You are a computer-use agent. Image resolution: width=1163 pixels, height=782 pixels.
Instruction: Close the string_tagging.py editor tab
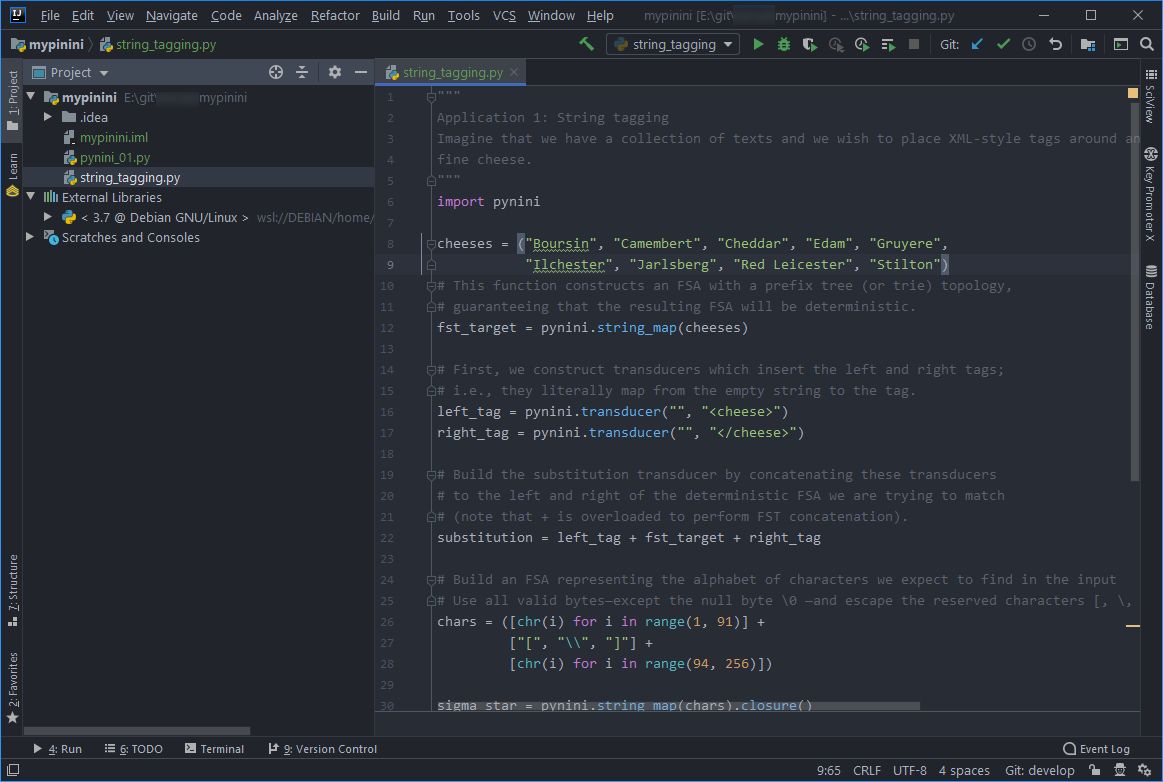pyautogui.click(x=513, y=72)
